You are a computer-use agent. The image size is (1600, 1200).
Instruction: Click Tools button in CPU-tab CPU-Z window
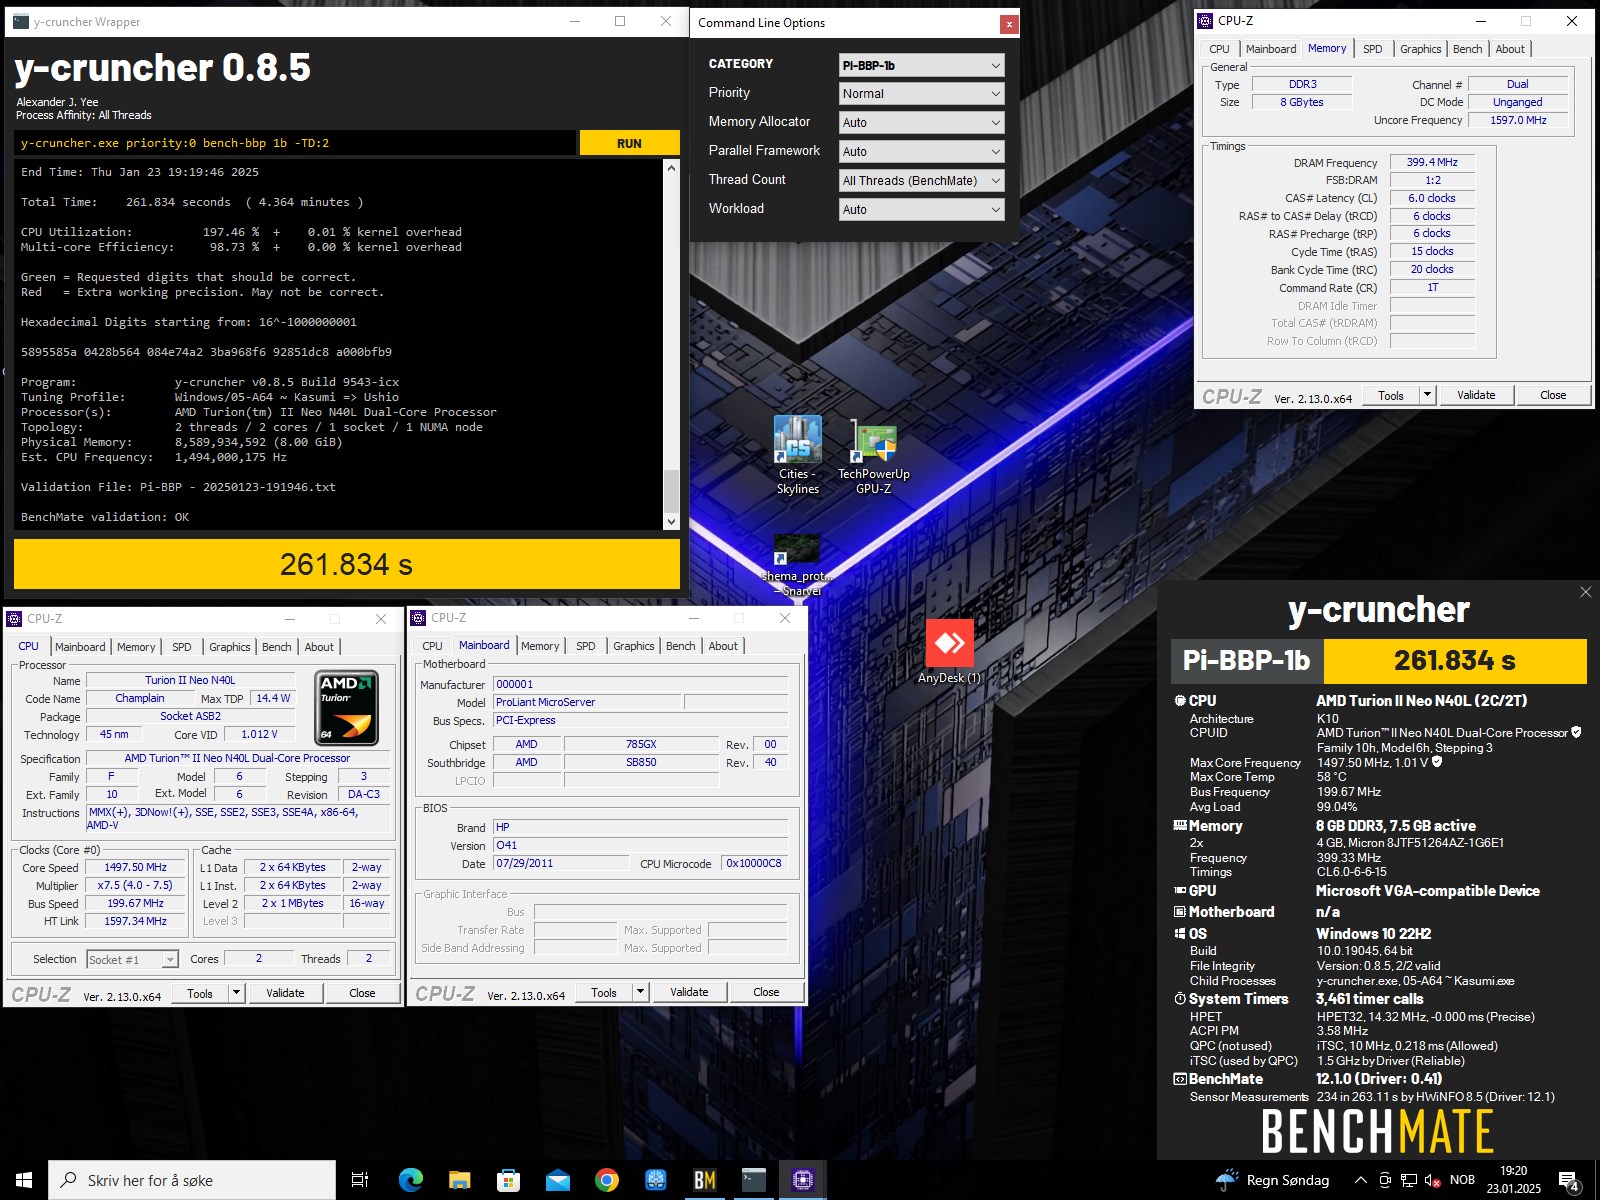[200, 993]
